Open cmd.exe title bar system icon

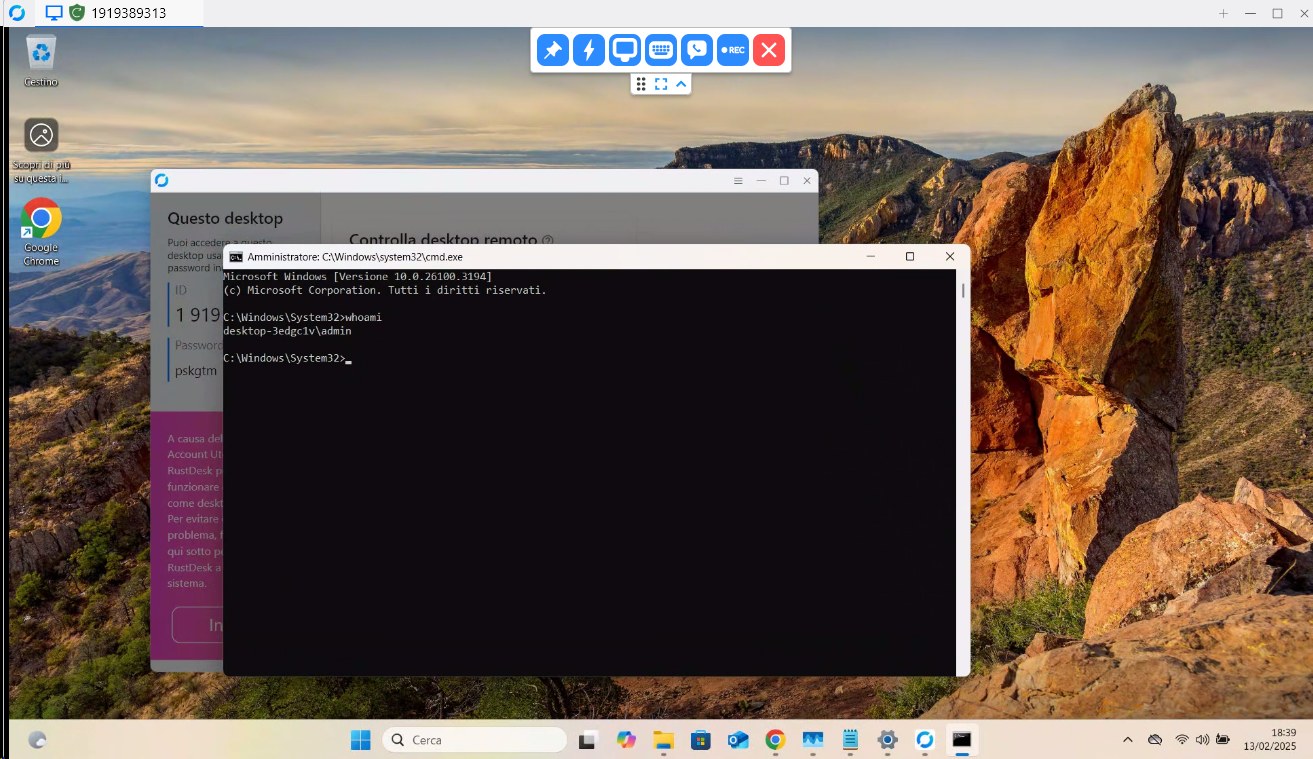tap(236, 257)
